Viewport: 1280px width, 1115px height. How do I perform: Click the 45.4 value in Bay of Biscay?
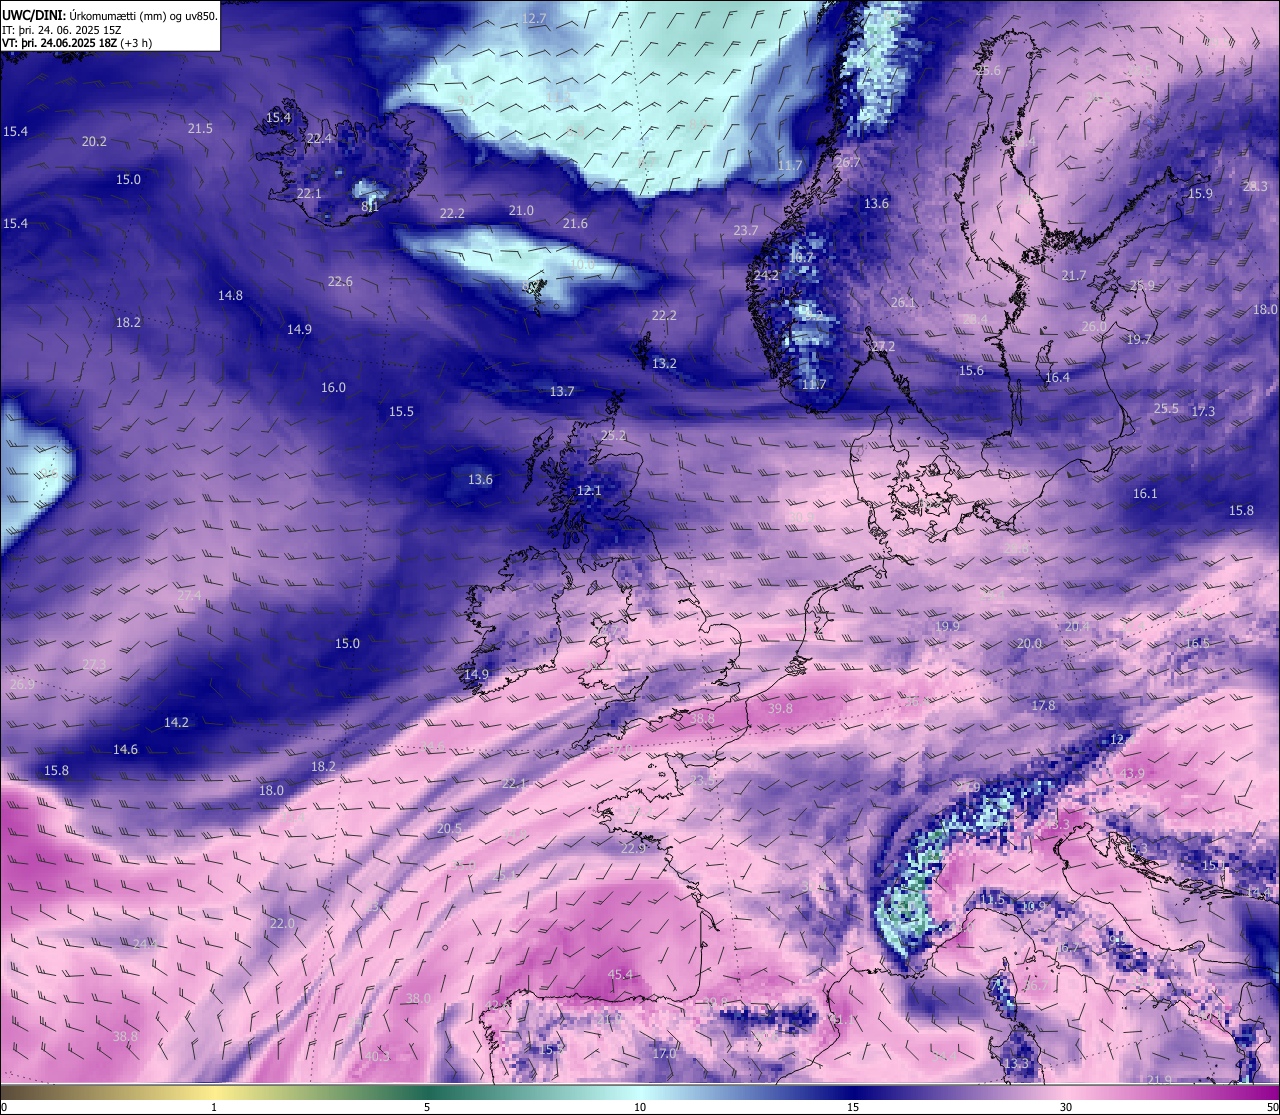pos(620,975)
